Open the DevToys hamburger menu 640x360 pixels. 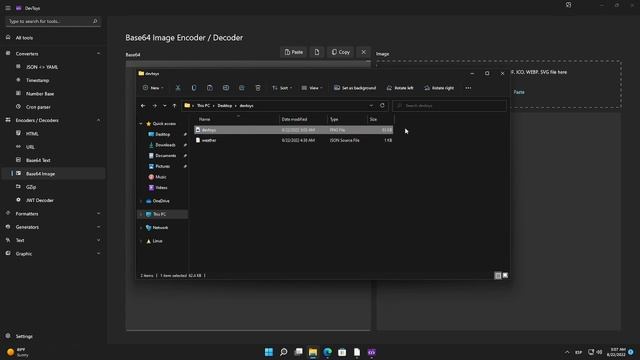[x=8, y=8]
